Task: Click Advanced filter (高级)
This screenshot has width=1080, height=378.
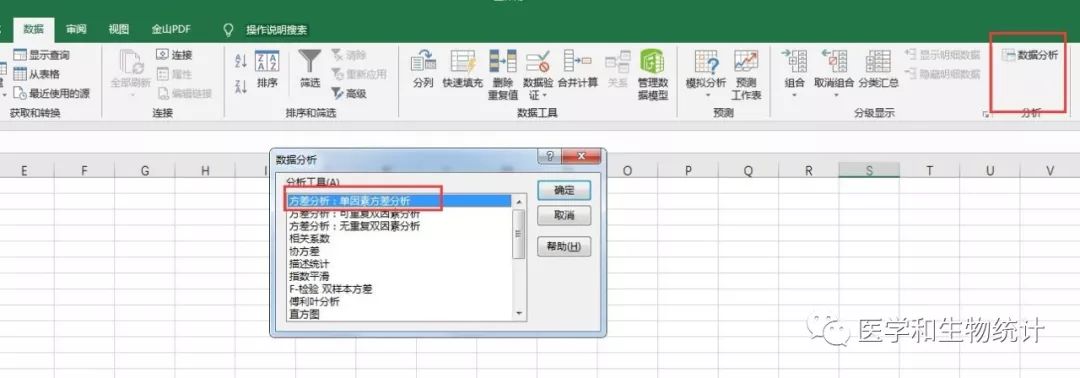Action: pyautogui.click(x=349, y=93)
